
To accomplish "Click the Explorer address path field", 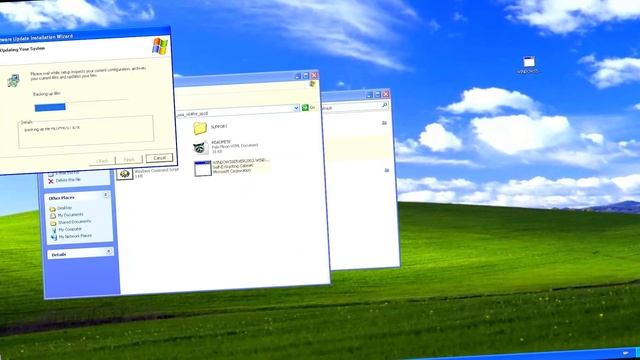I will (235, 111).
